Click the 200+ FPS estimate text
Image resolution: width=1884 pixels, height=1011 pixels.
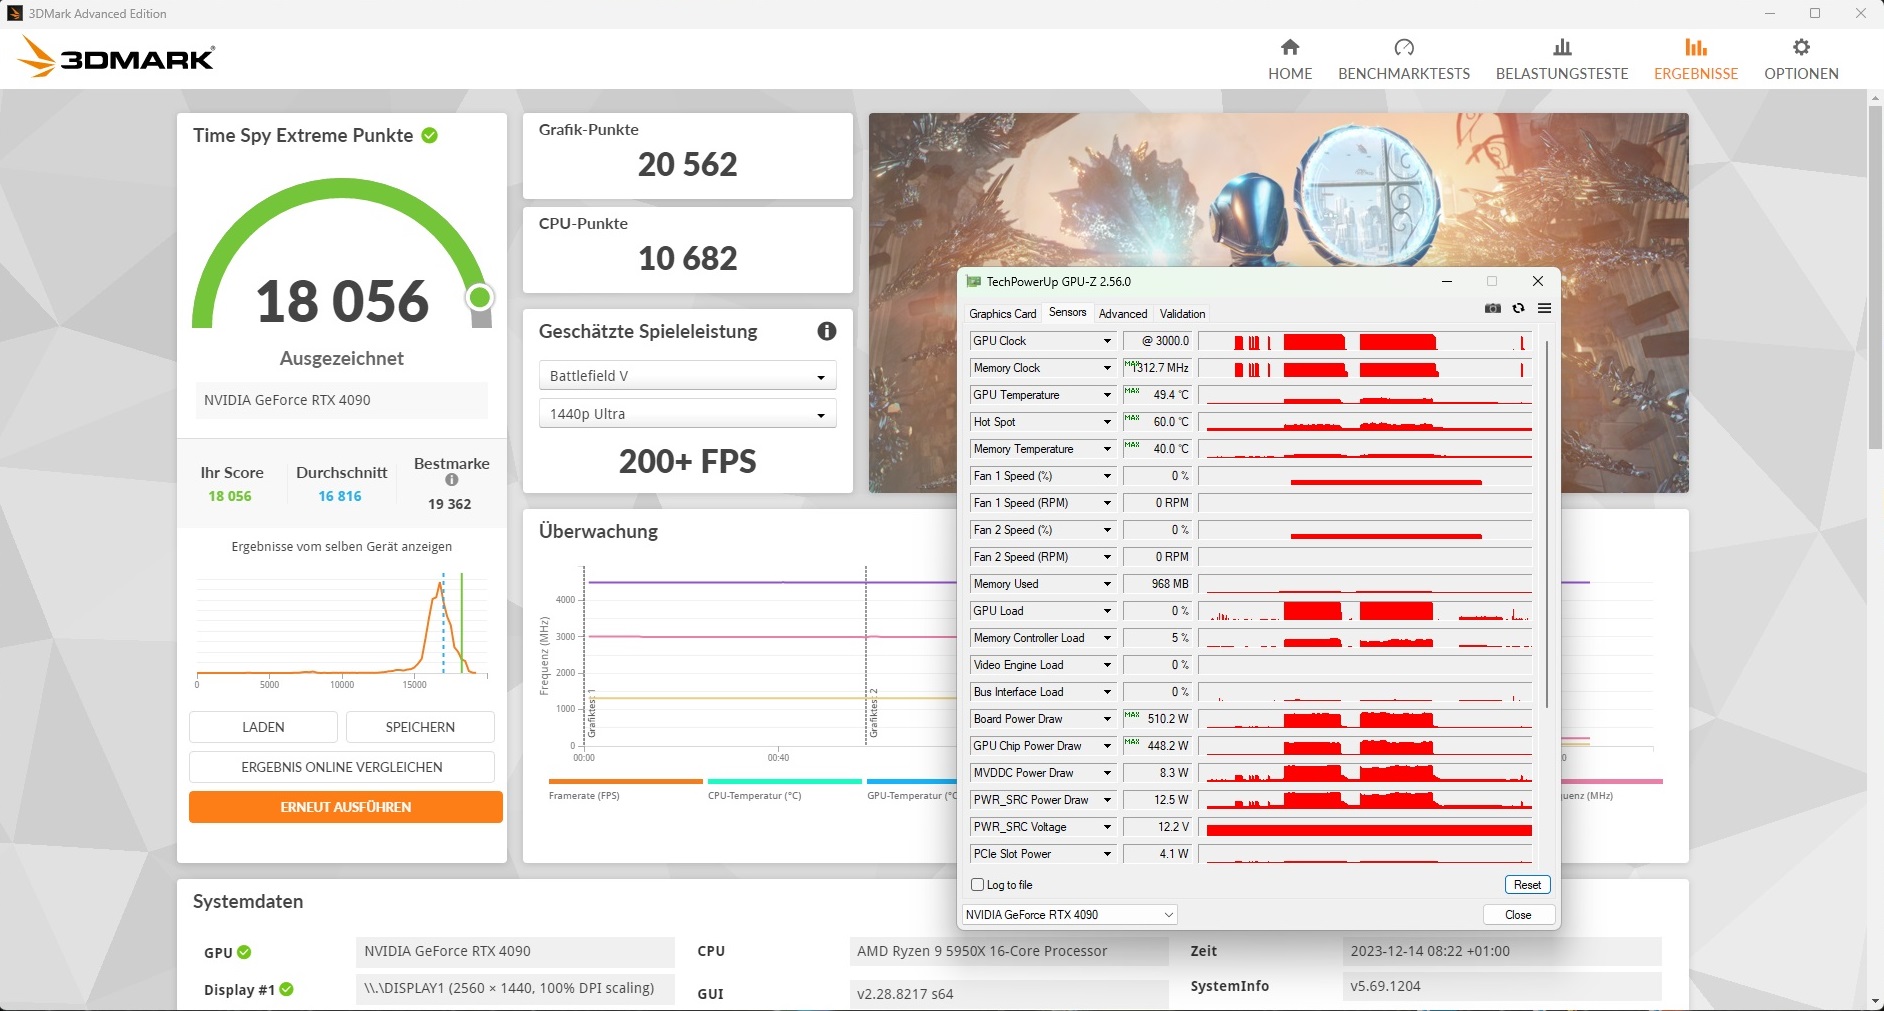click(x=688, y=462)
